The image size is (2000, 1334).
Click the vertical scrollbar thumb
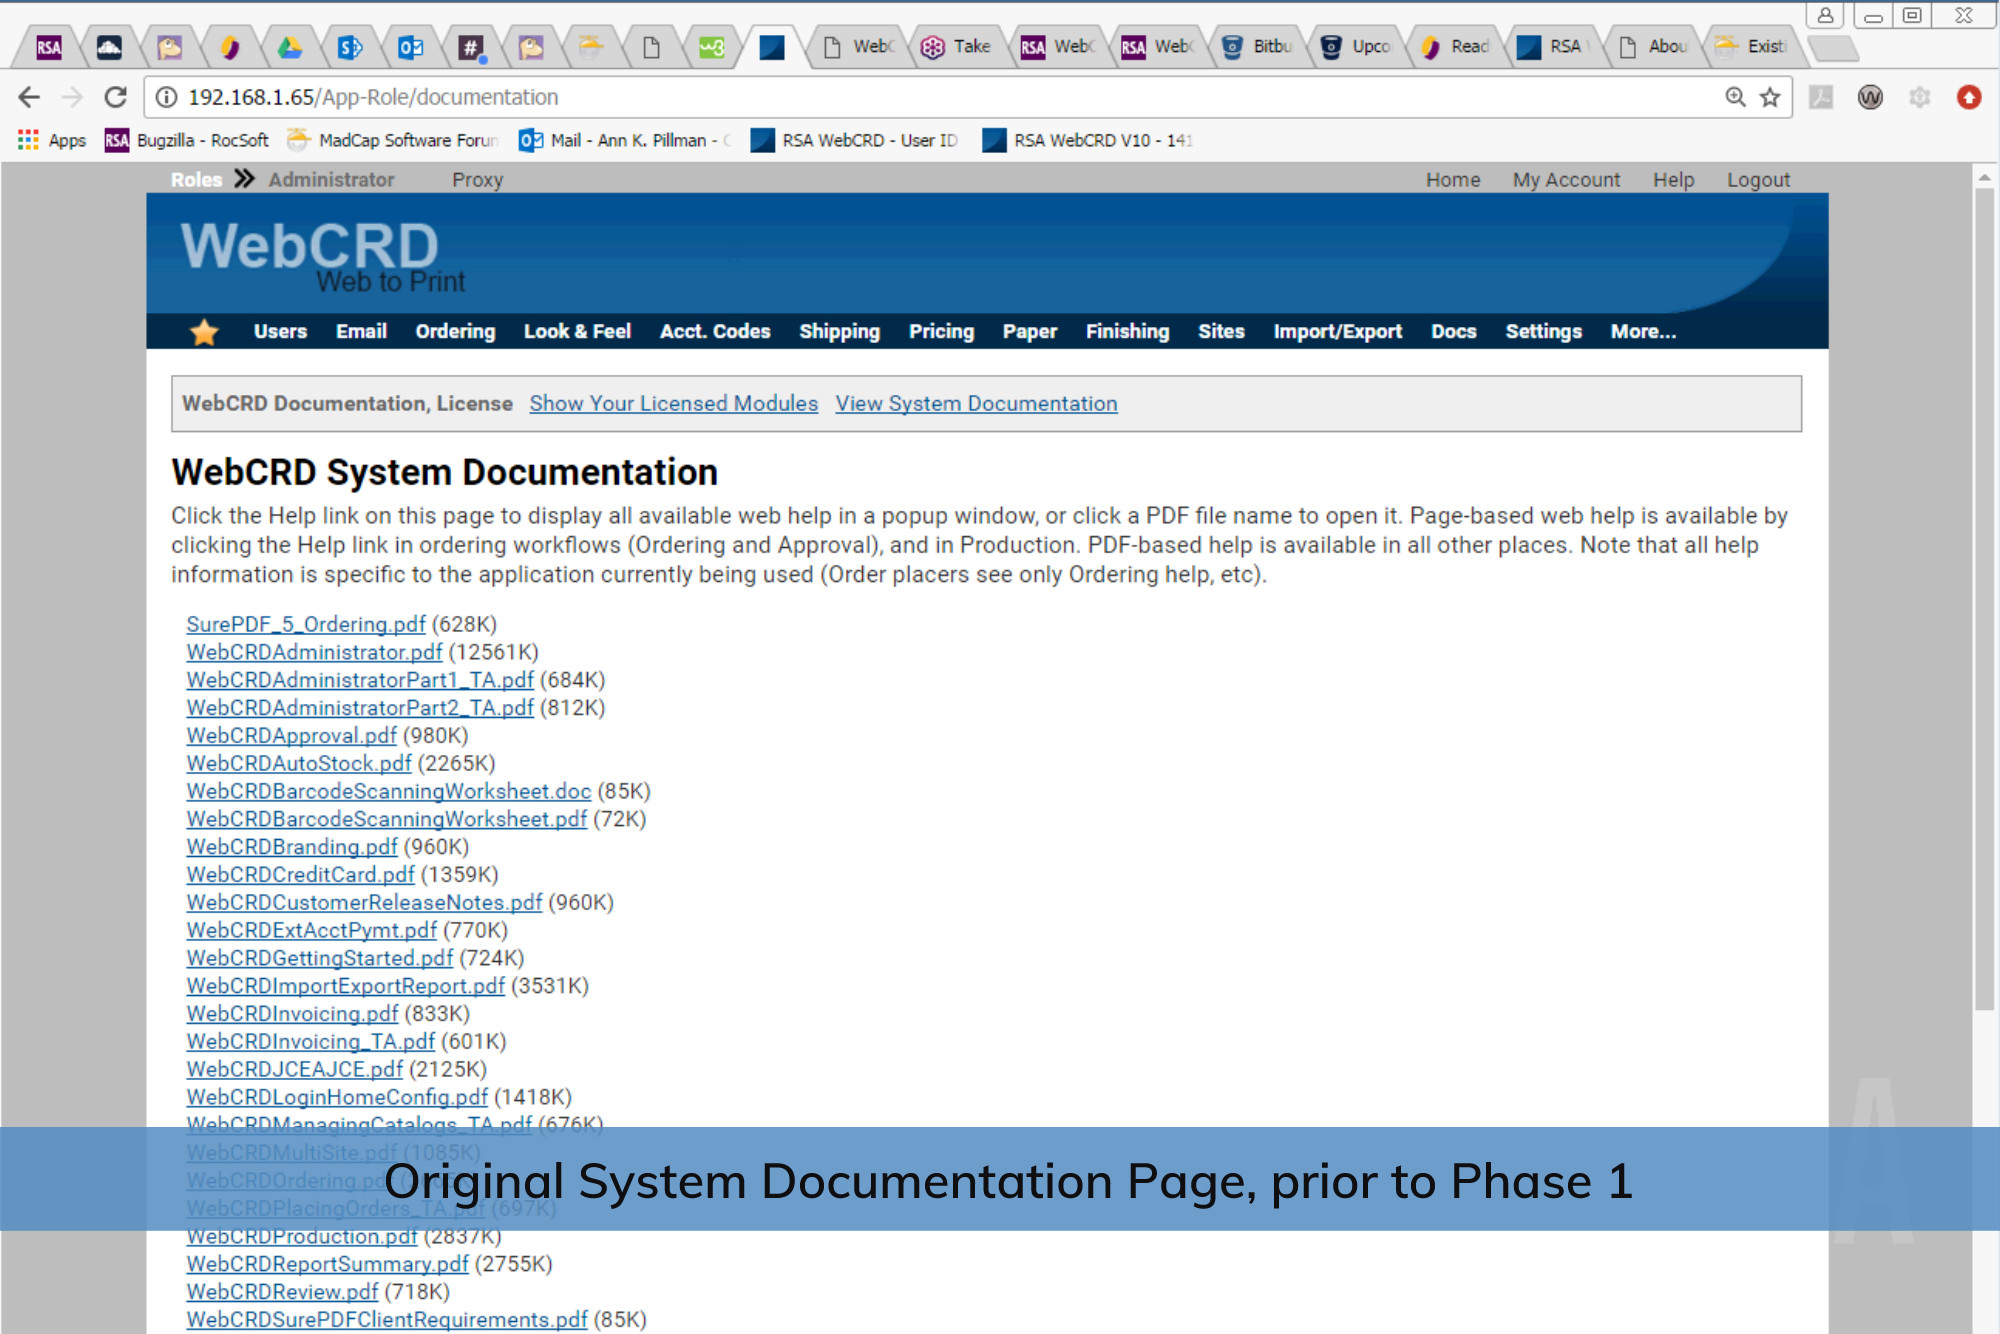[1984, 600]
